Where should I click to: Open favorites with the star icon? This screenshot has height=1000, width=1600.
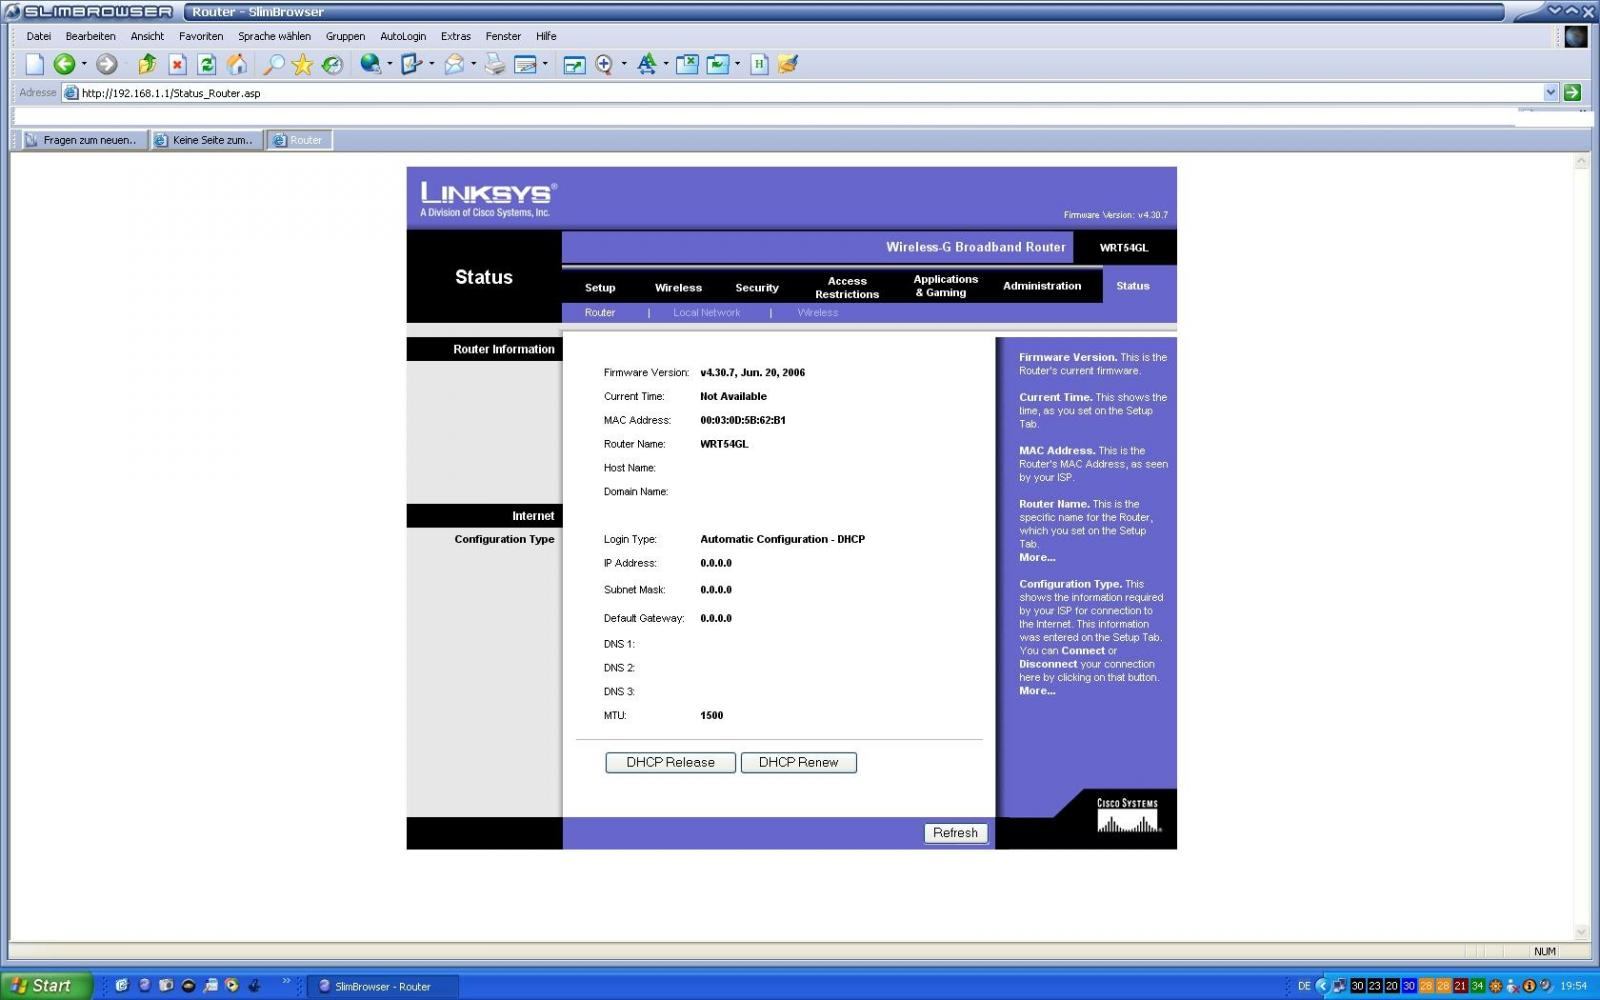coord(302,64)
